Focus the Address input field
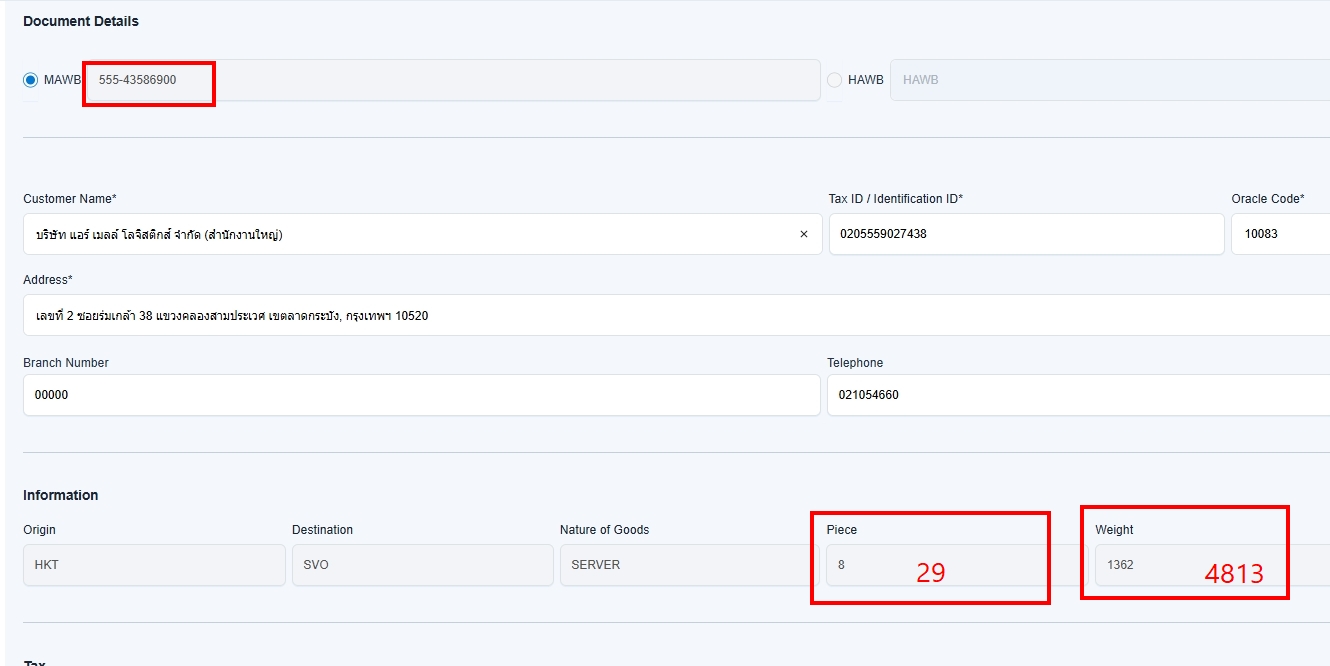The height and width of the screenshot is (666, 1330). 670,315
